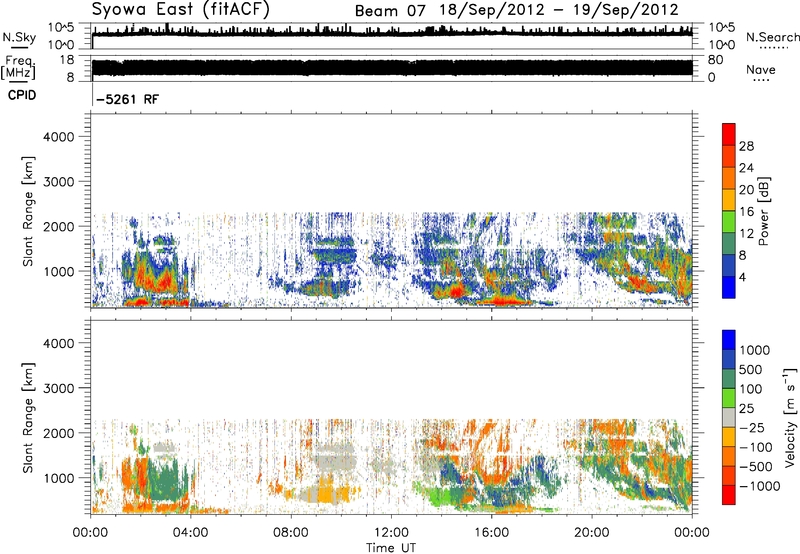800x554 pixels.
Task: Click the "3000" tick of the Power panel
Action: click(58, 182)
